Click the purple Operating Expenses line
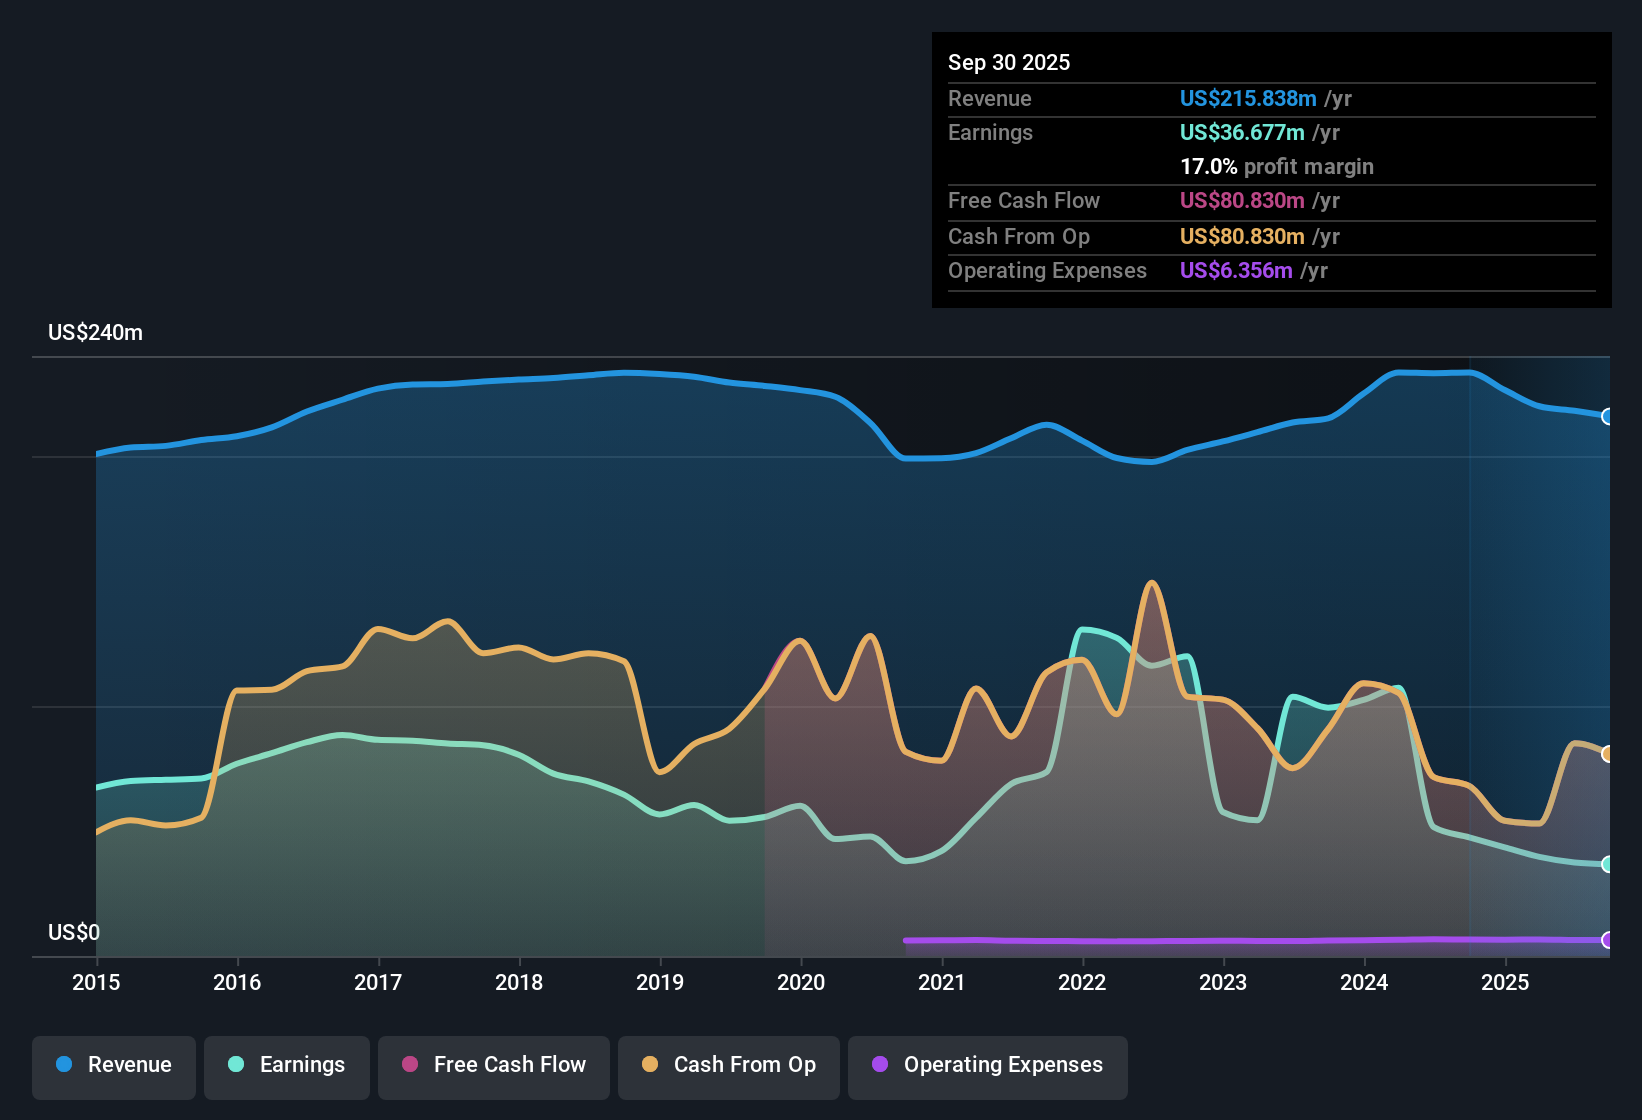This screenshot has height=1120, width=1642. [1250, 939]
